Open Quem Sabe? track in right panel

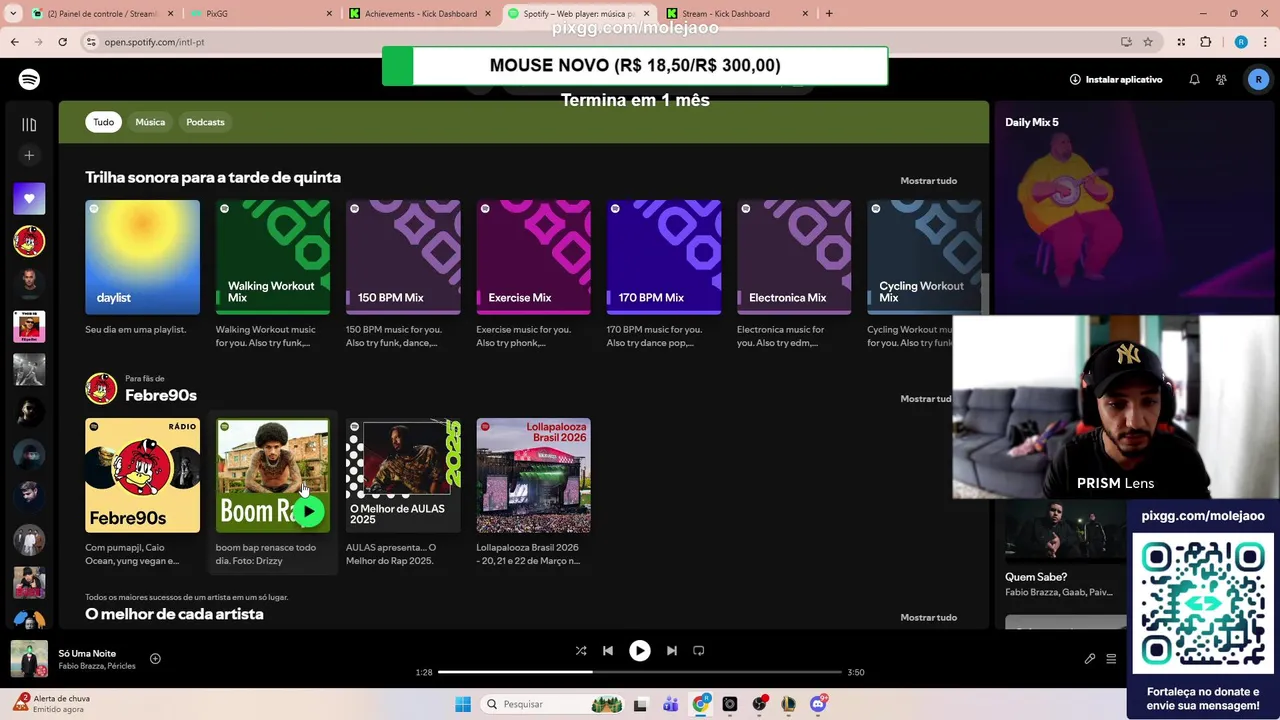pos(1036,577)
